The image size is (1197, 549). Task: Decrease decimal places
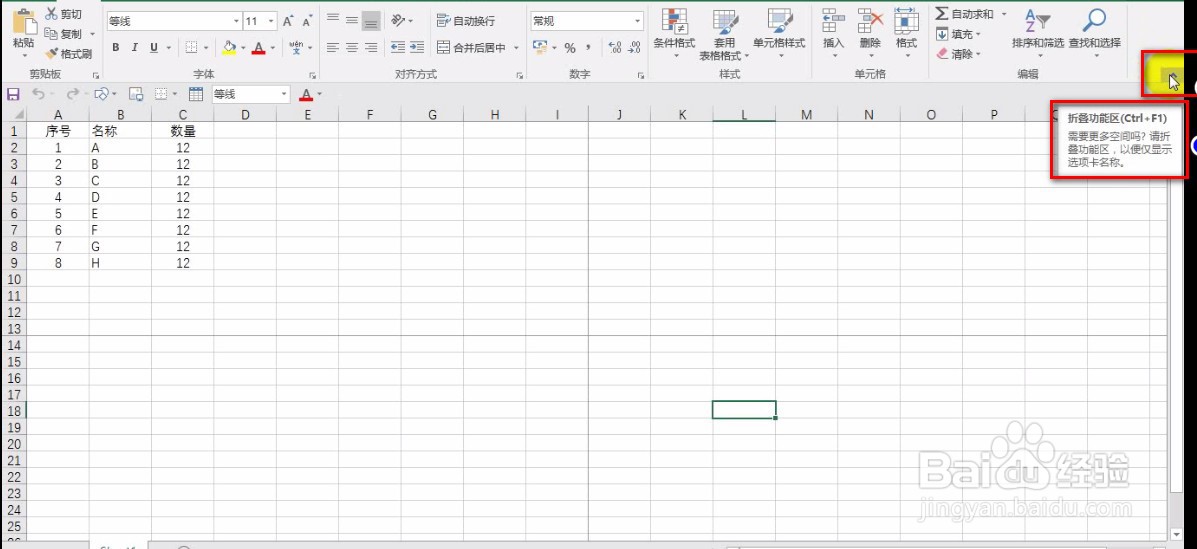pyautogui.click(x=634, y=47)
